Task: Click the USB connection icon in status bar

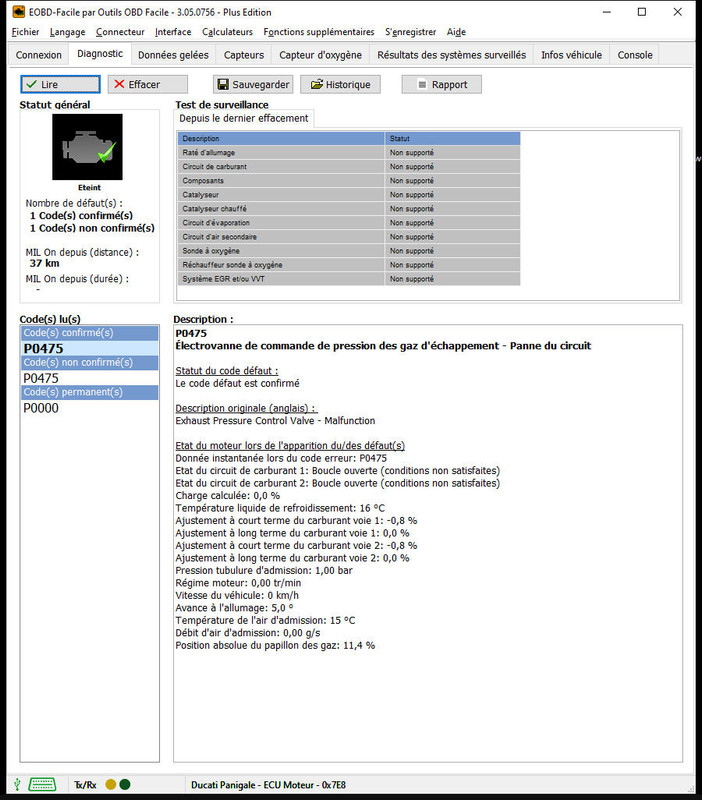Action: coord(17,784)
